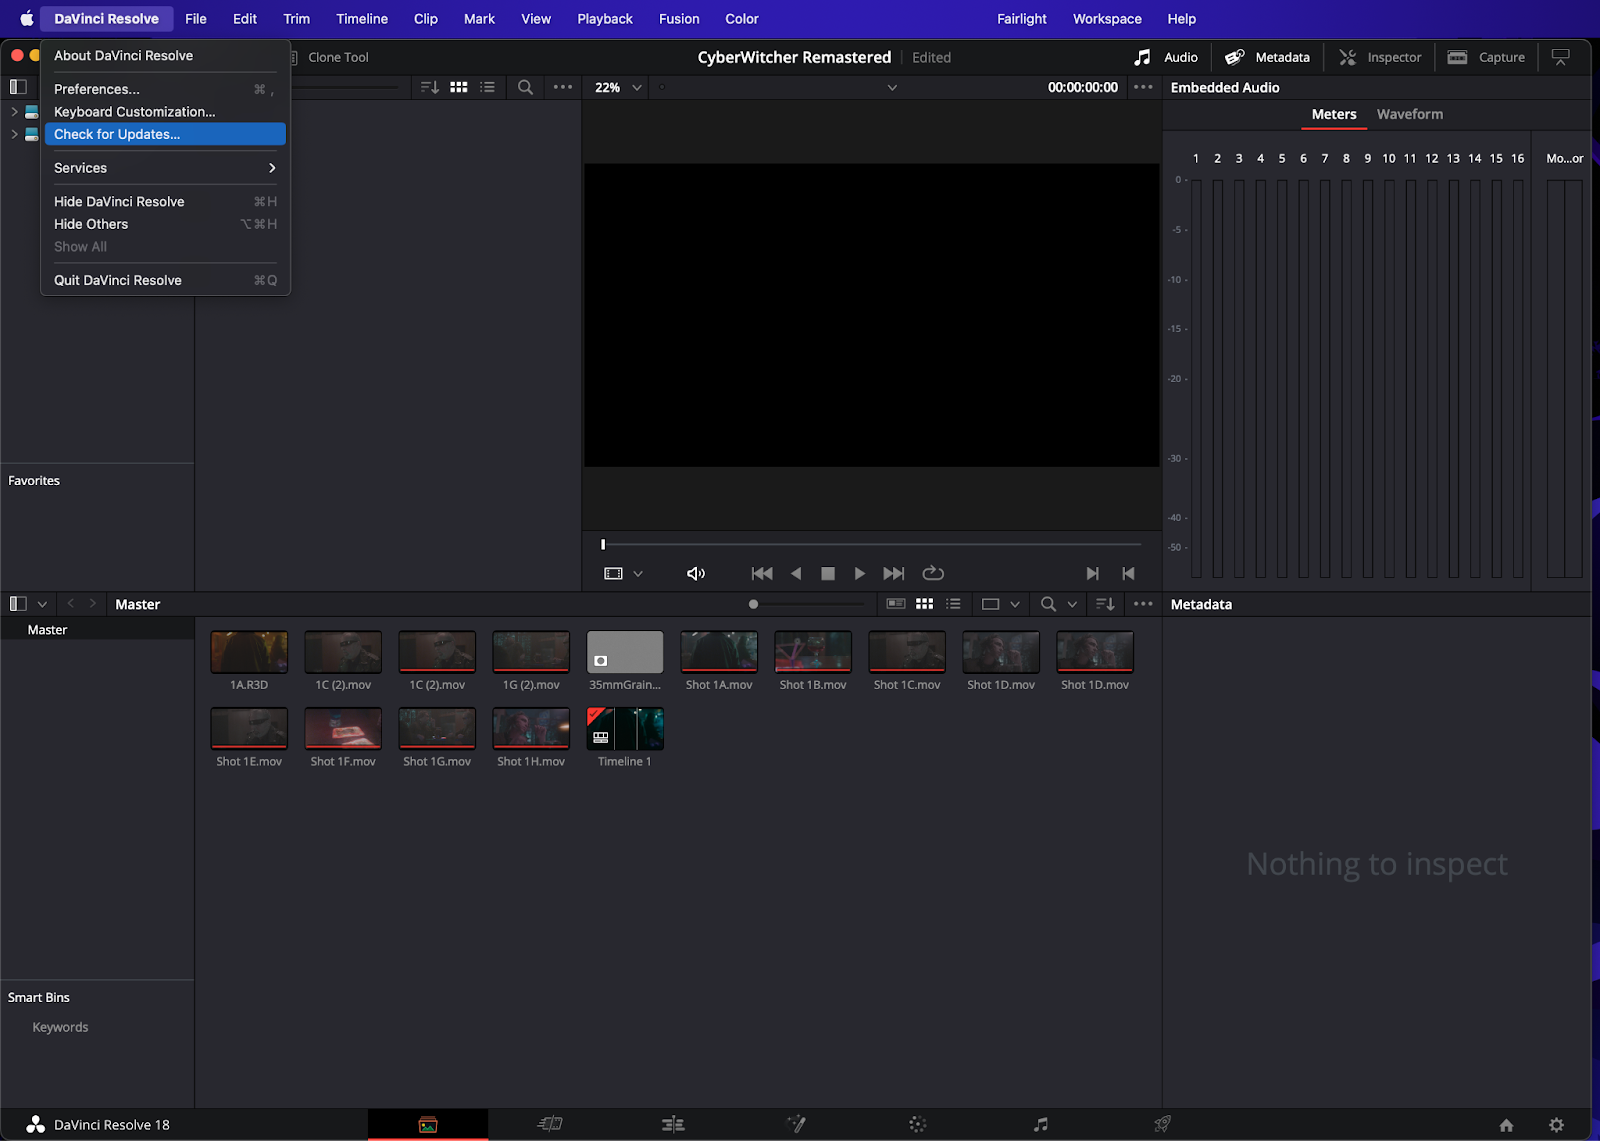1600x1141 pixels.
Task: Toggle the Metadata panel button
Action: point(1268,57)
